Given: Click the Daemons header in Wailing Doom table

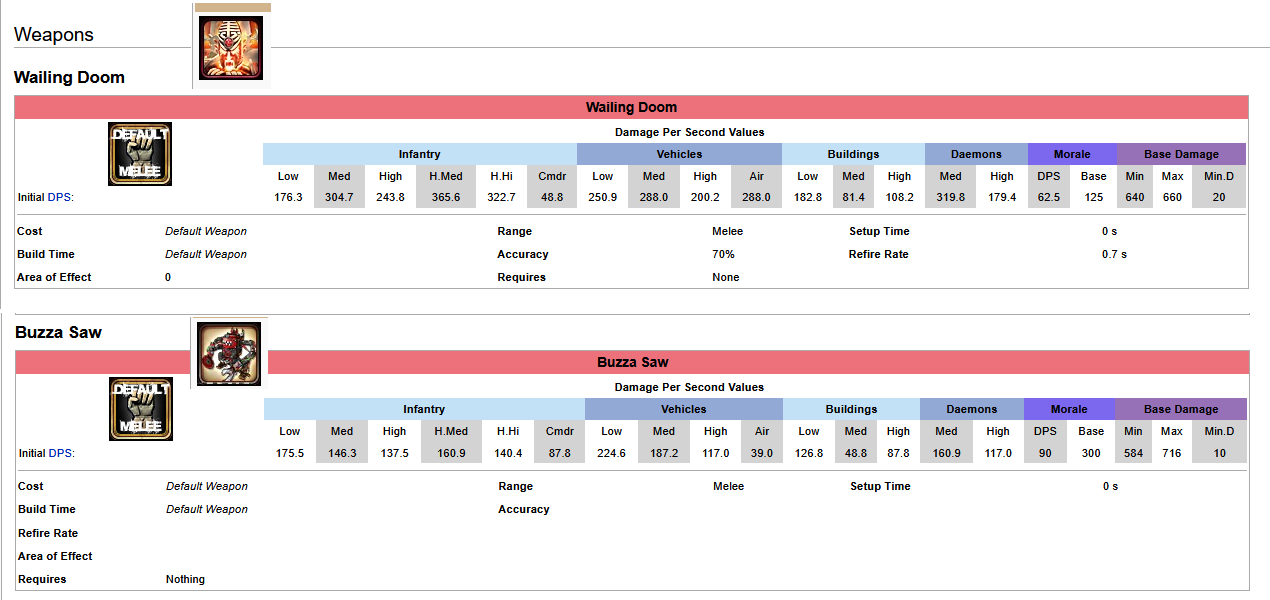Looking at the screenshot, I should [976, 154].
